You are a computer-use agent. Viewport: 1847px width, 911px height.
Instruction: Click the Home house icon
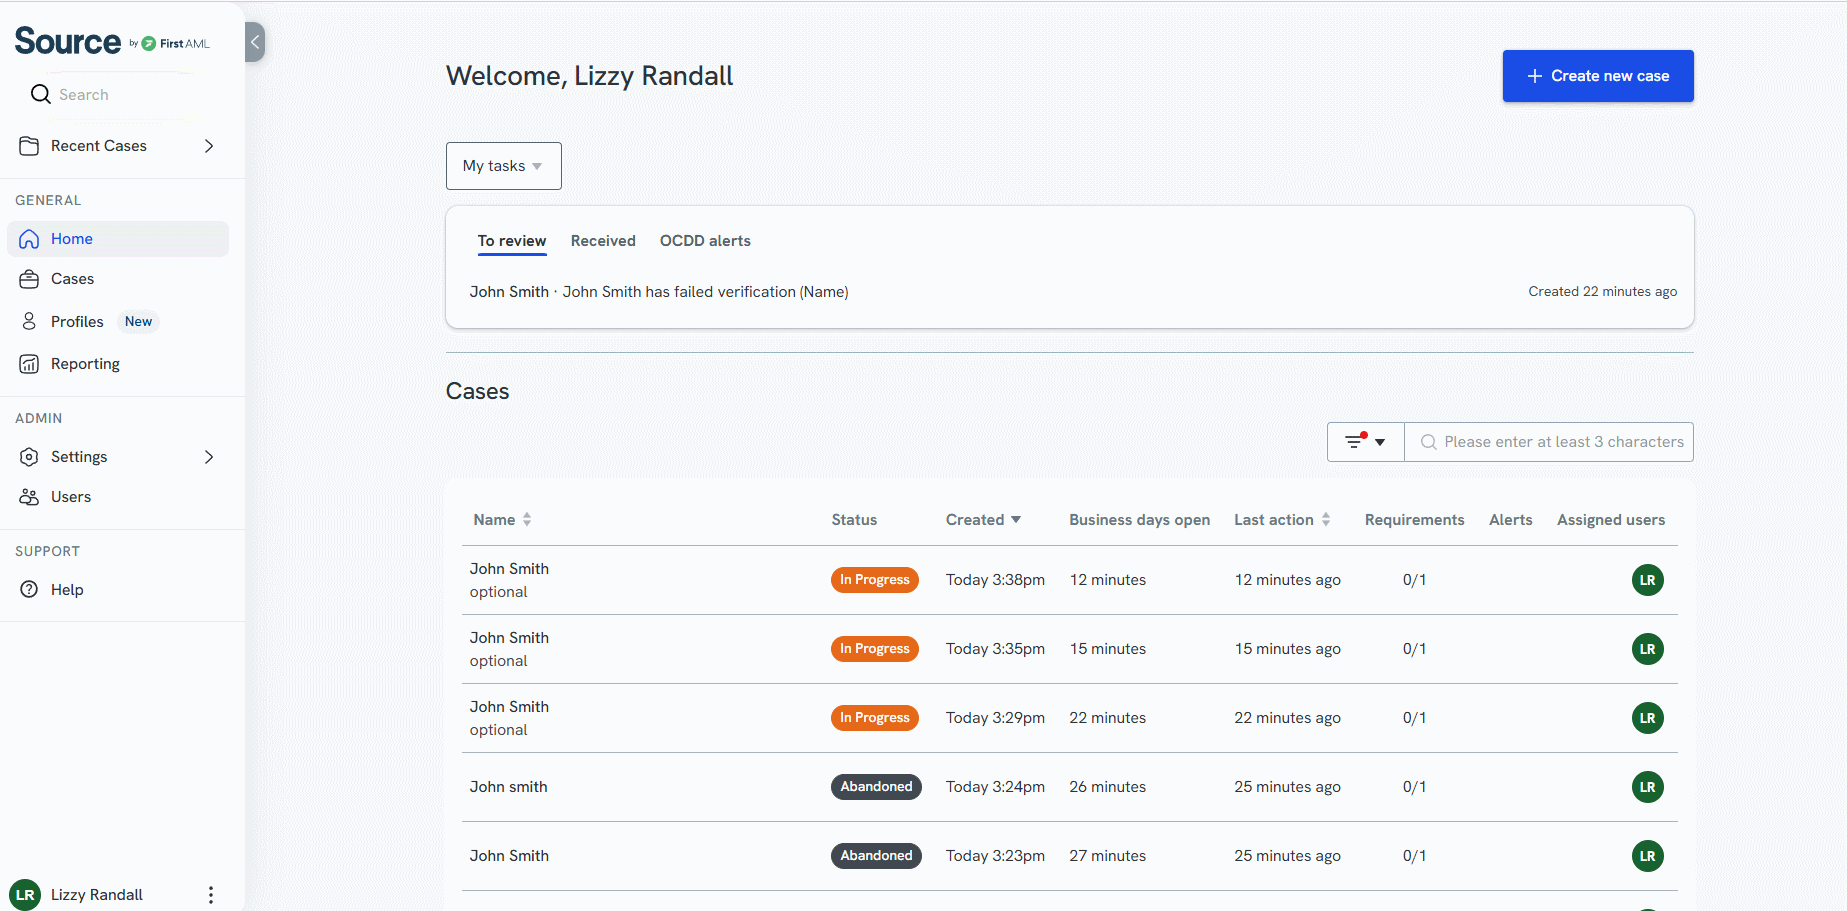pos(29,239)
